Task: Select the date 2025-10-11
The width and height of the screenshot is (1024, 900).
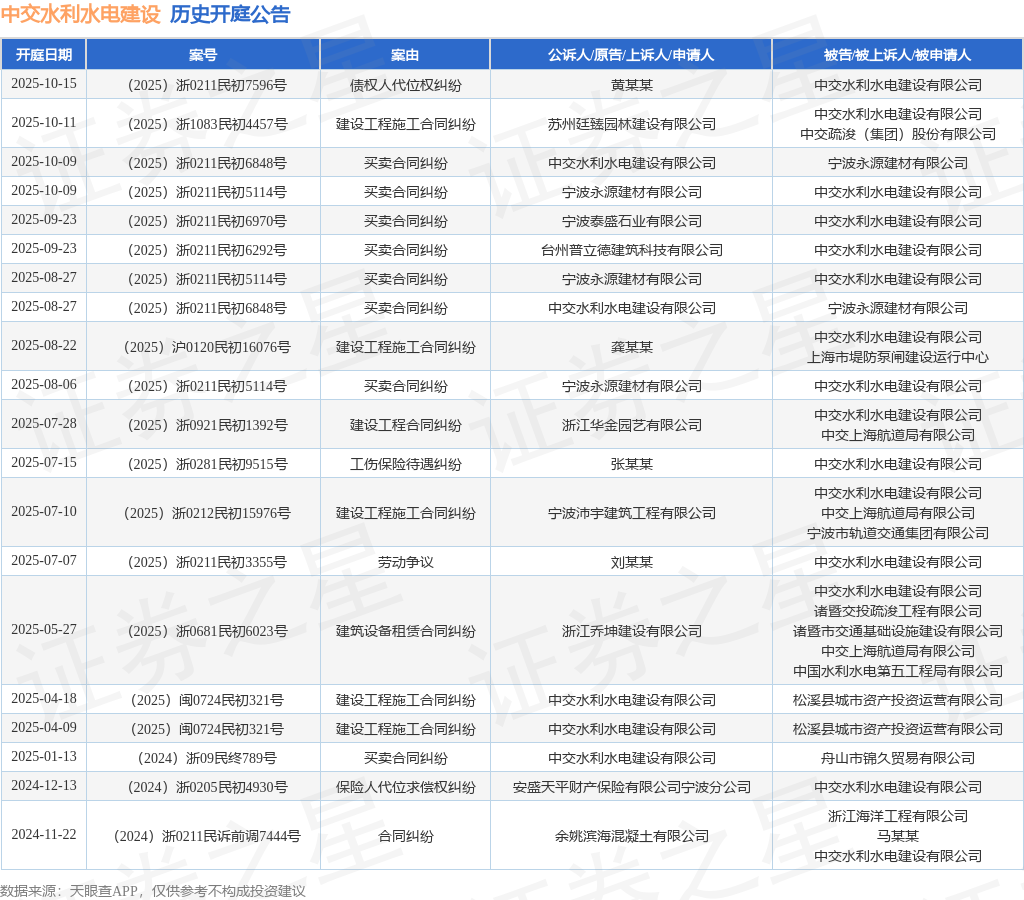Action: [x=44, y=123]
